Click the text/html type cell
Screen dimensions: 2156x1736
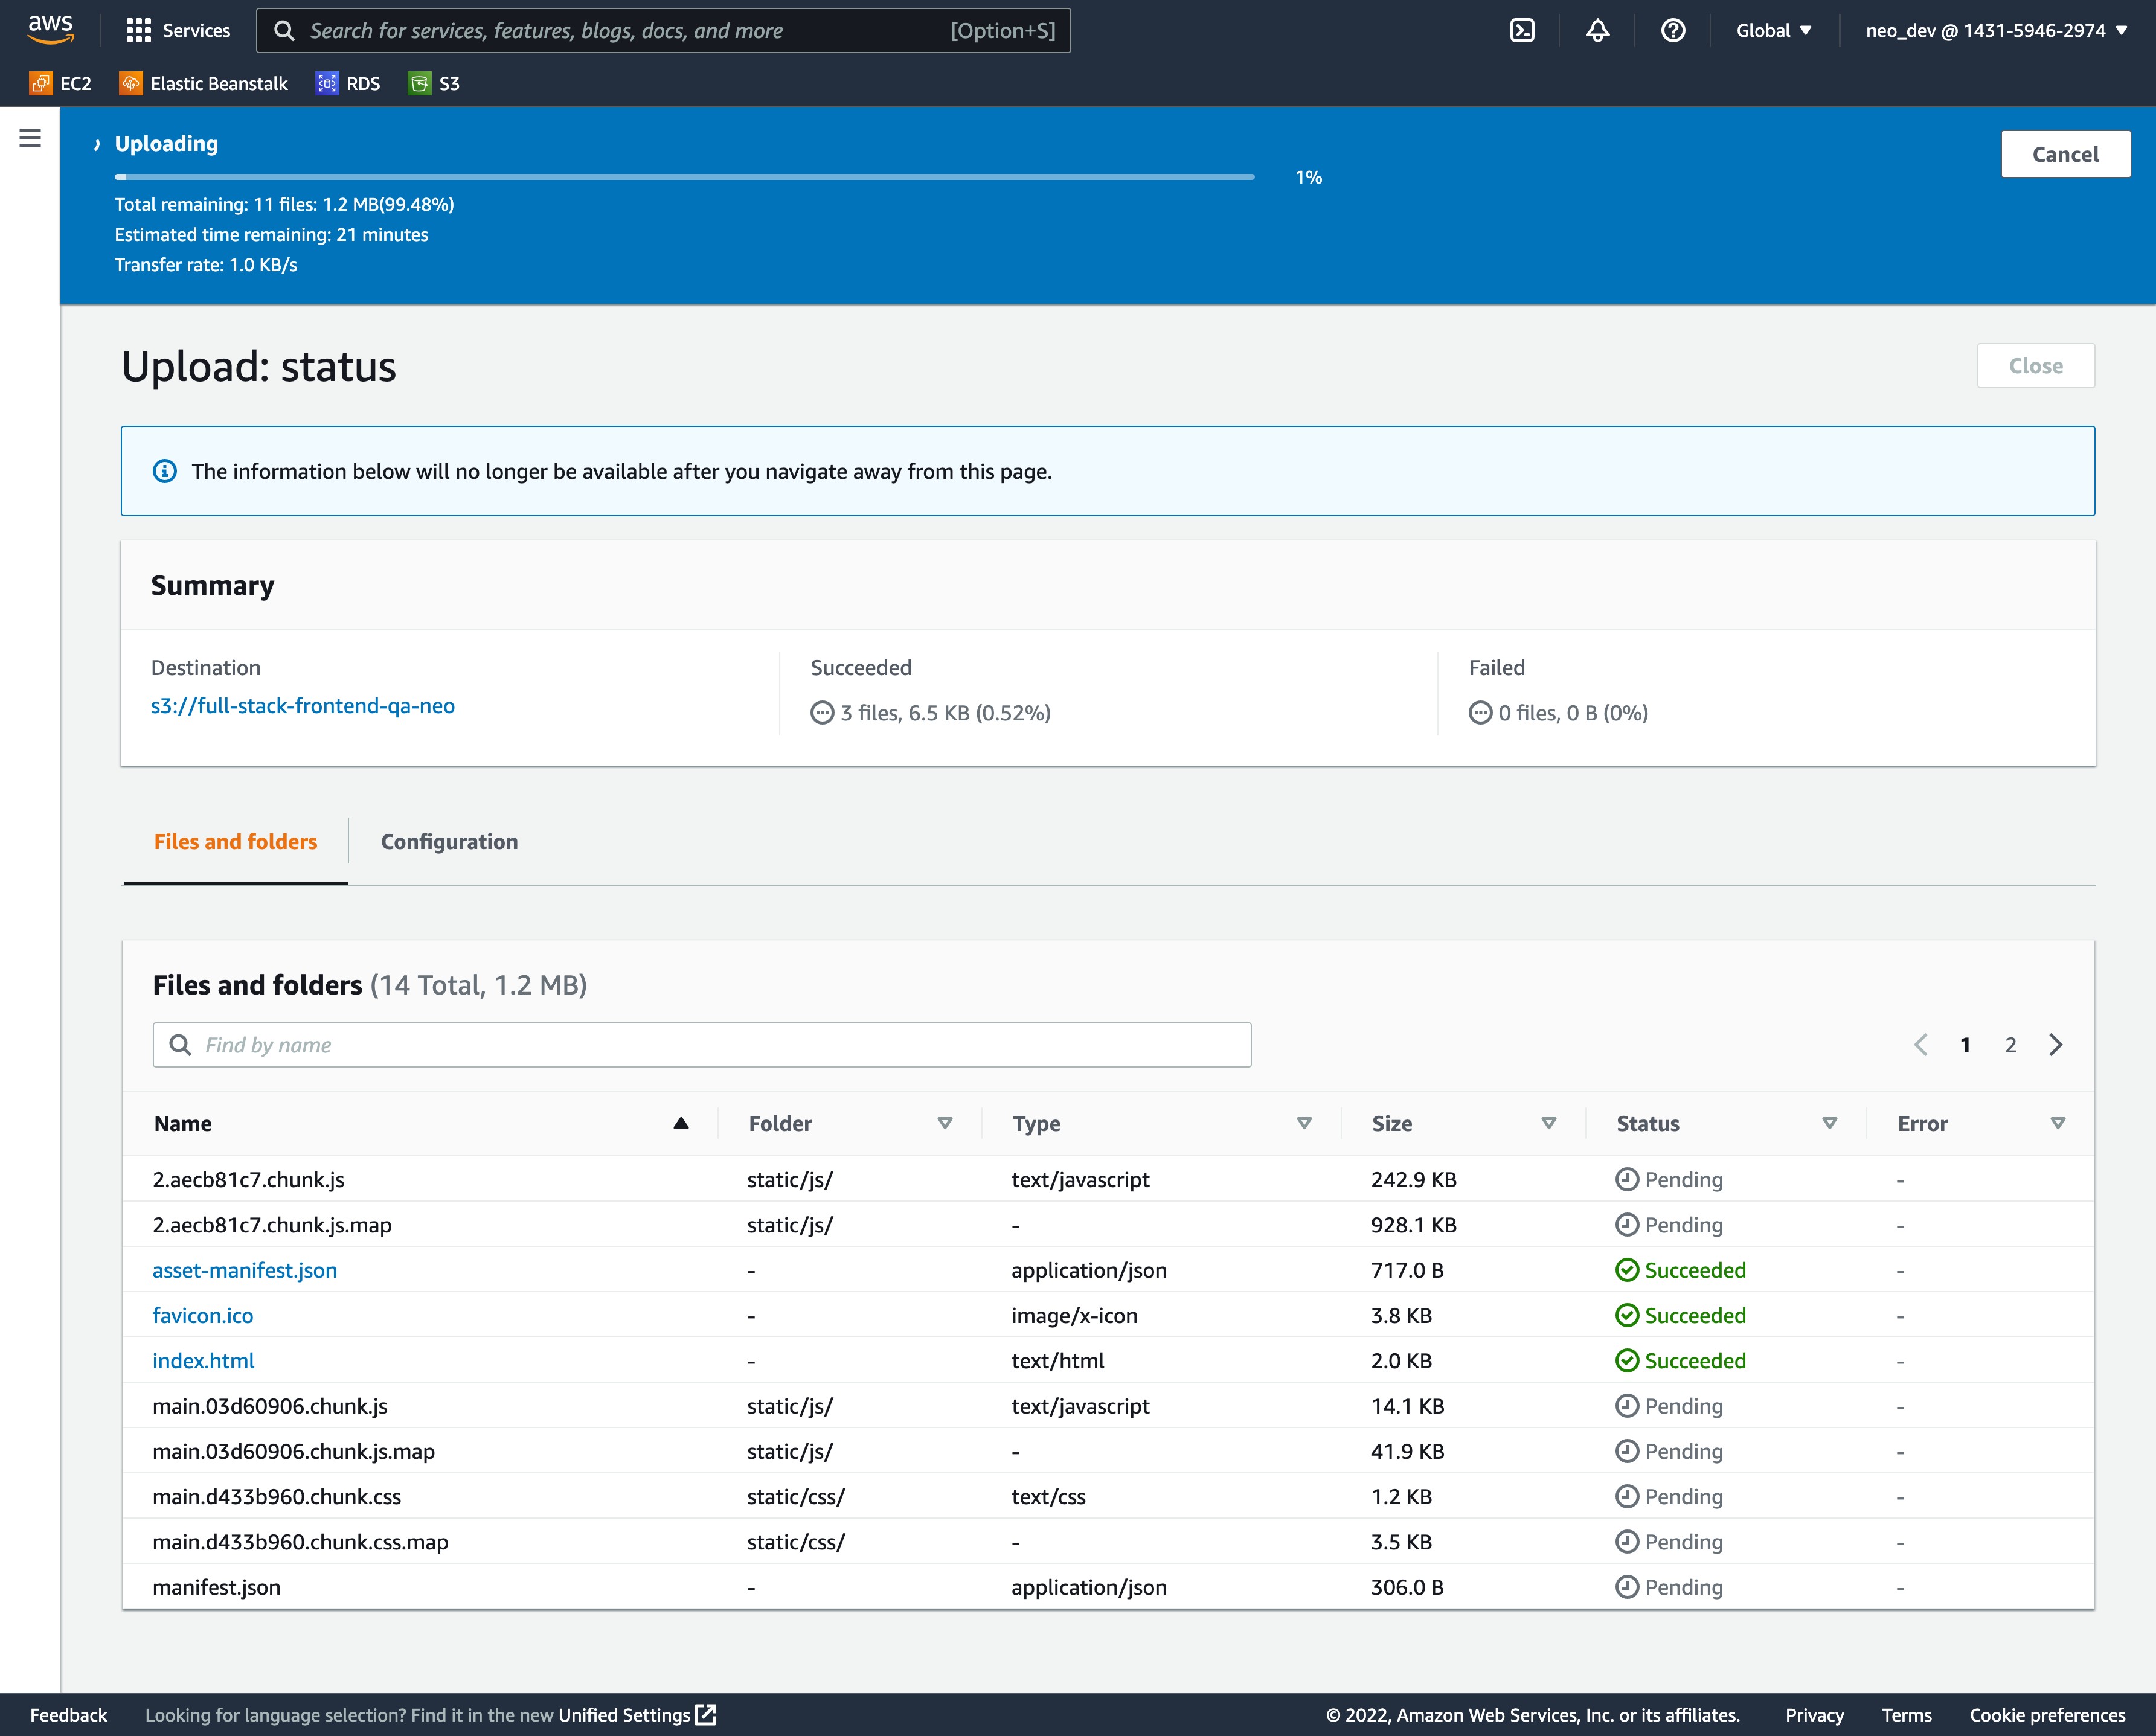click(x=1058, y=1361)
